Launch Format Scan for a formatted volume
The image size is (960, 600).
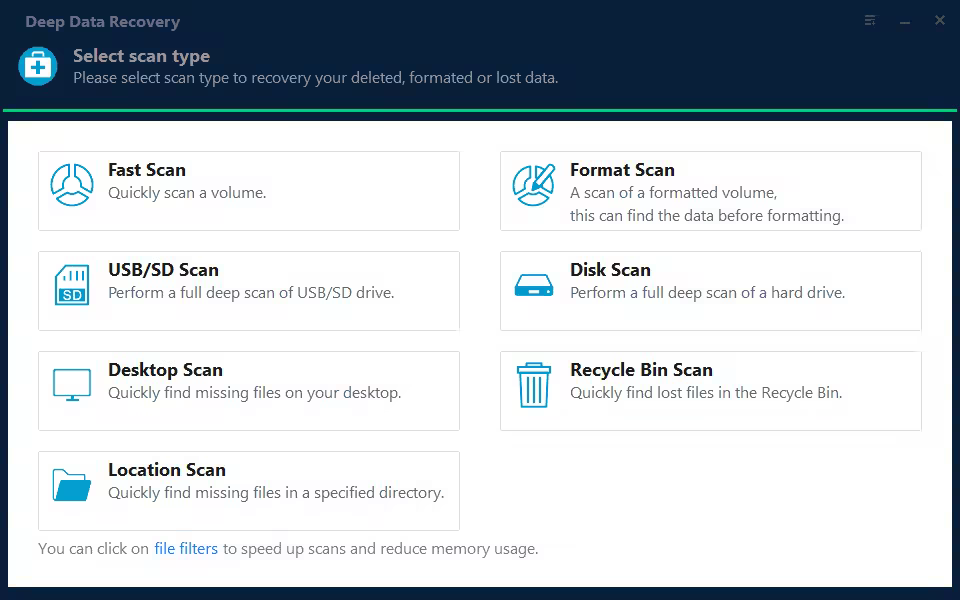[710, 191]
